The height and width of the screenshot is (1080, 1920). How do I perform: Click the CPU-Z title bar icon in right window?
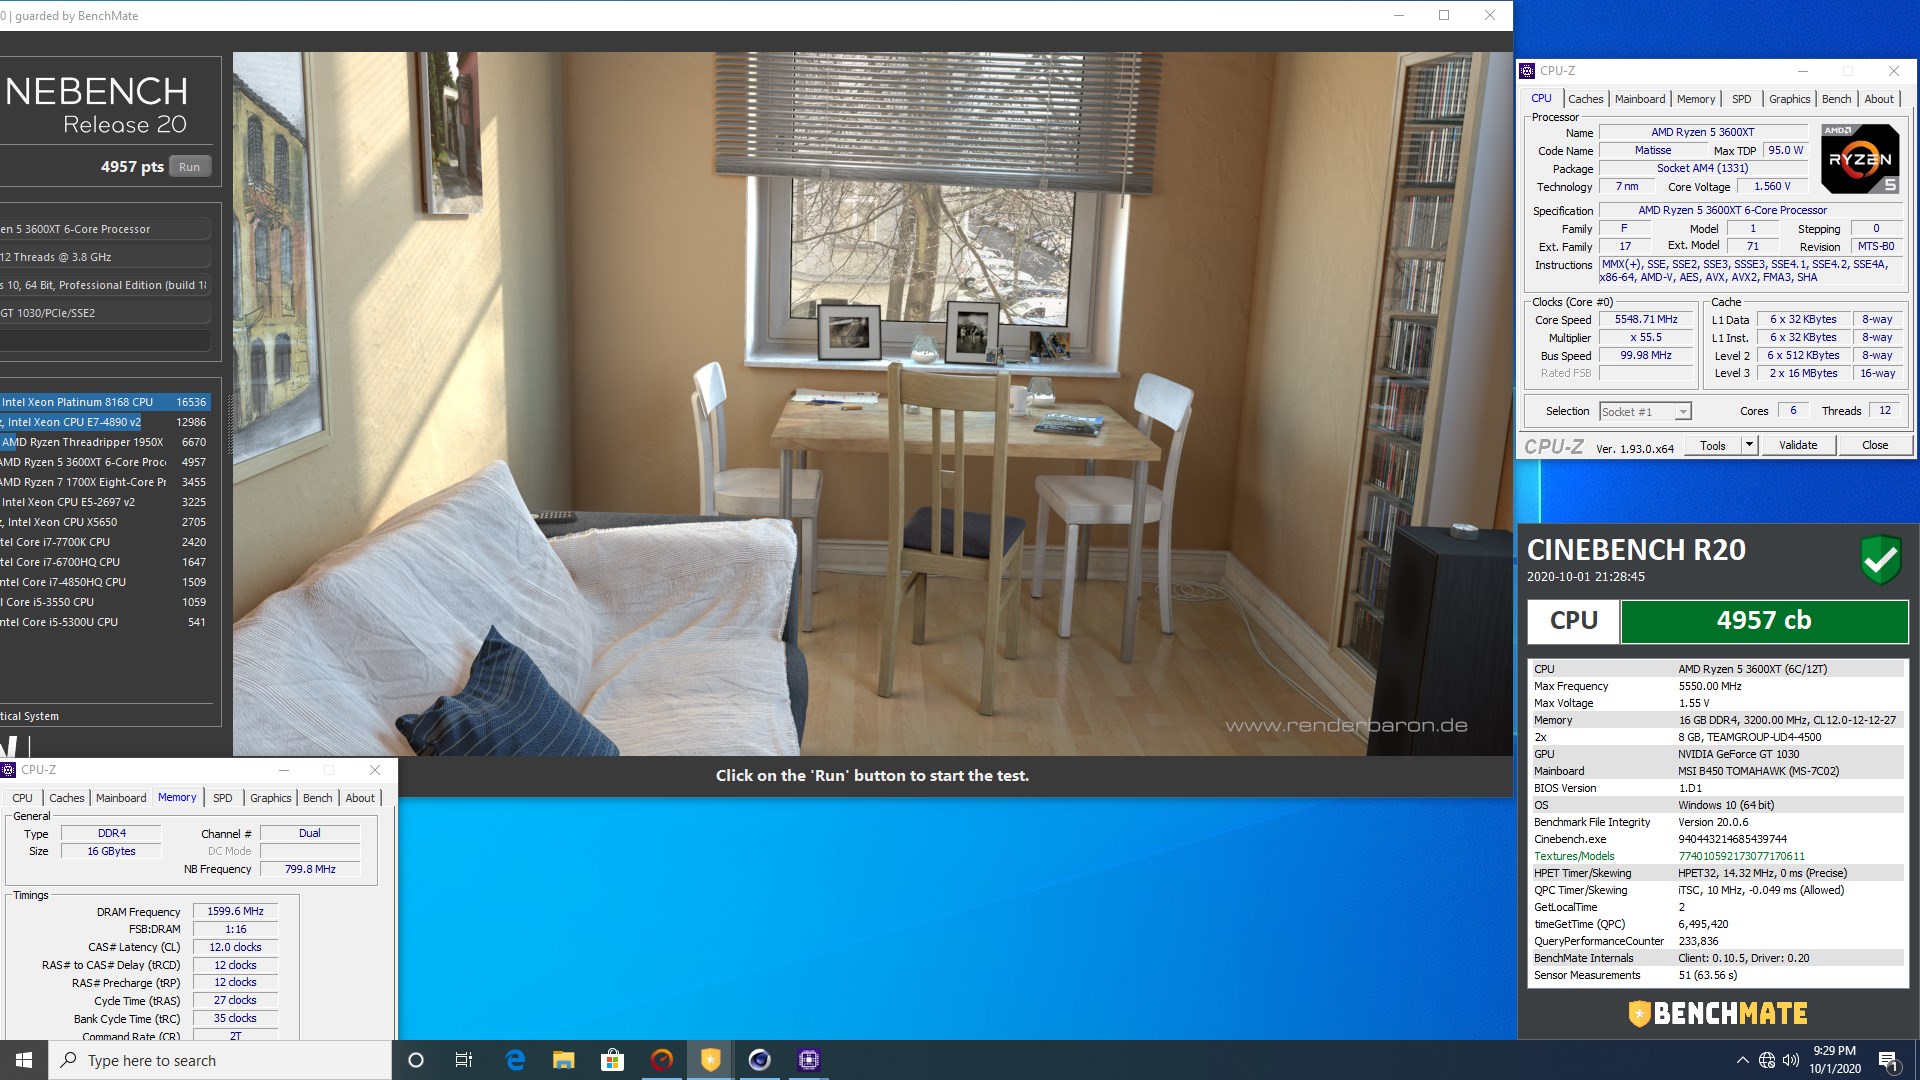pos(1527,71)
